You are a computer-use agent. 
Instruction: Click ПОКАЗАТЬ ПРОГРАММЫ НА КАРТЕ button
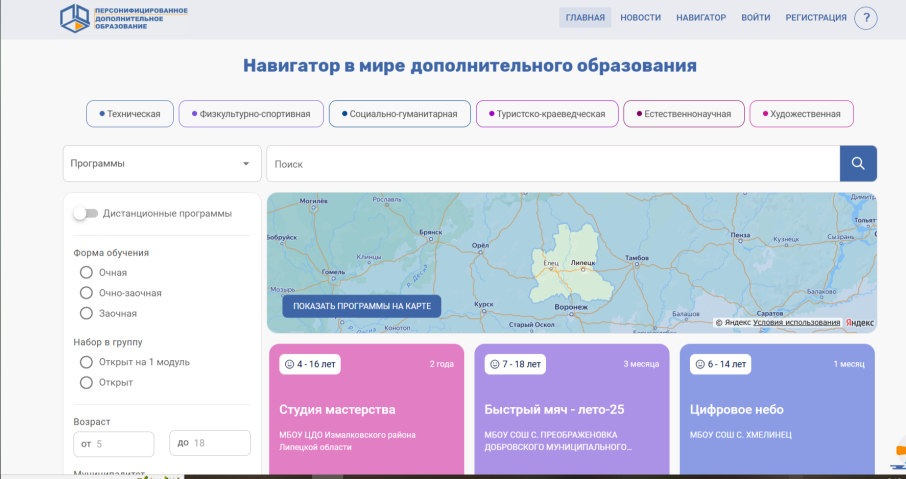click(362, 306)
